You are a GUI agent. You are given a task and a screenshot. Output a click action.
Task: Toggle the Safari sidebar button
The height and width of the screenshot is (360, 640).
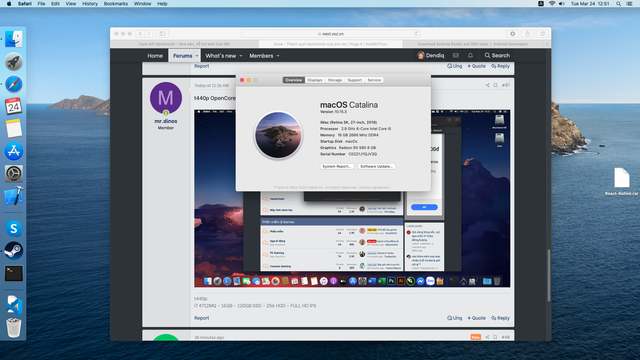[162, 33]
